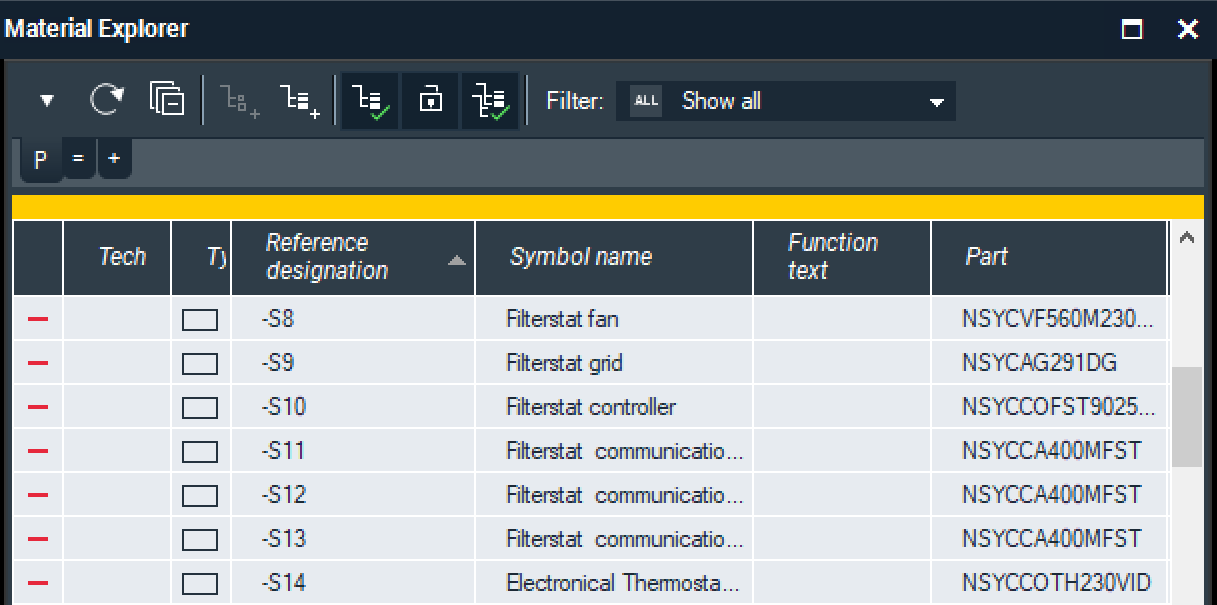
Task: Click the collapse all icon
Action: (166, 100)
